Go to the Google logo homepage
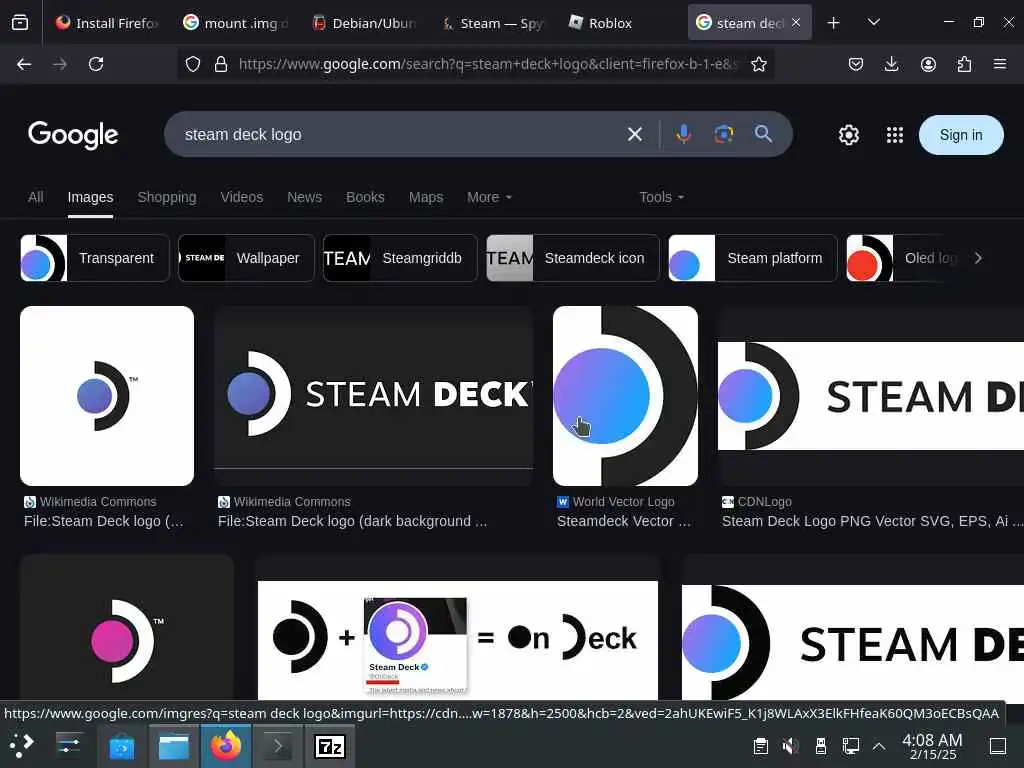 tap(73, 135)
